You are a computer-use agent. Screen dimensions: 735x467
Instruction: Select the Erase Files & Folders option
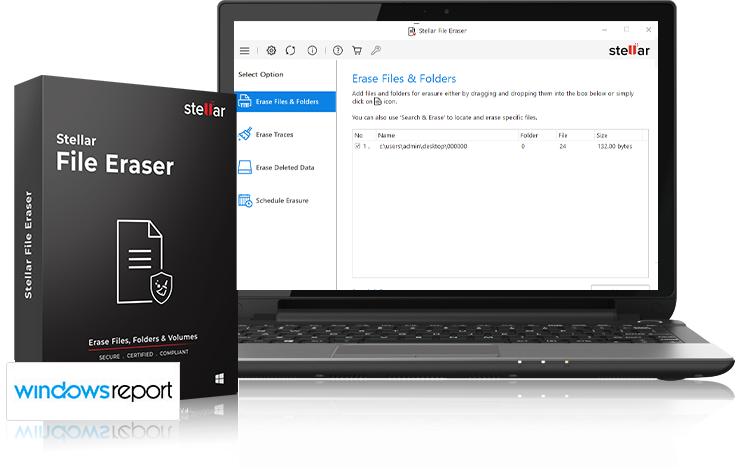(285, 102)
